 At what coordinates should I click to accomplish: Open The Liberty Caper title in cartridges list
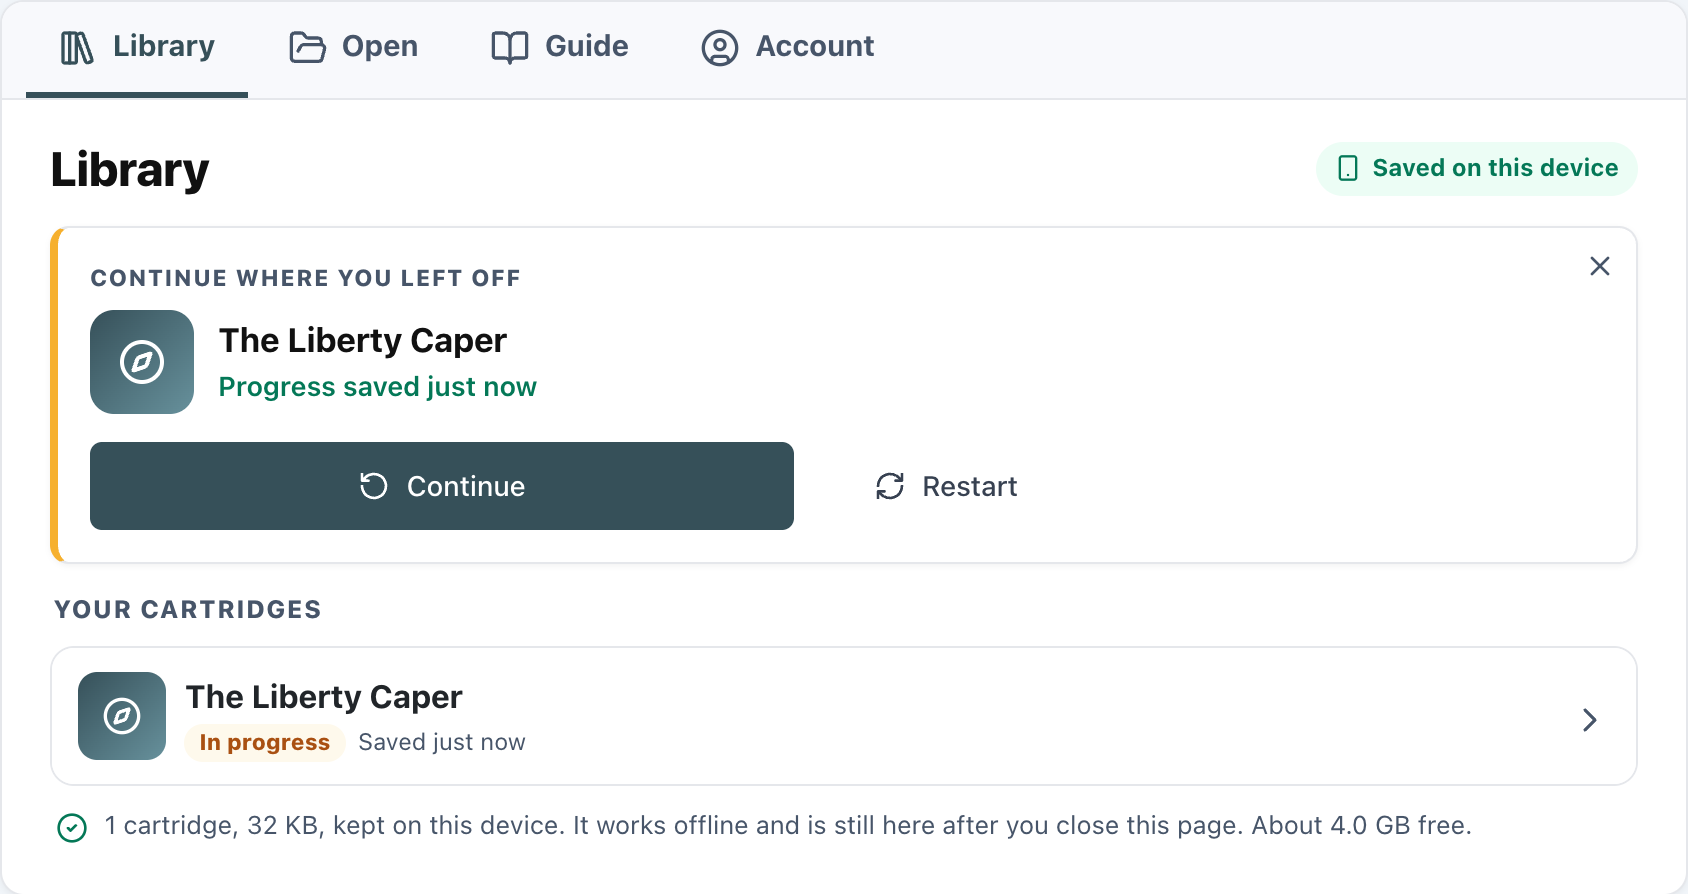(324, 697)
